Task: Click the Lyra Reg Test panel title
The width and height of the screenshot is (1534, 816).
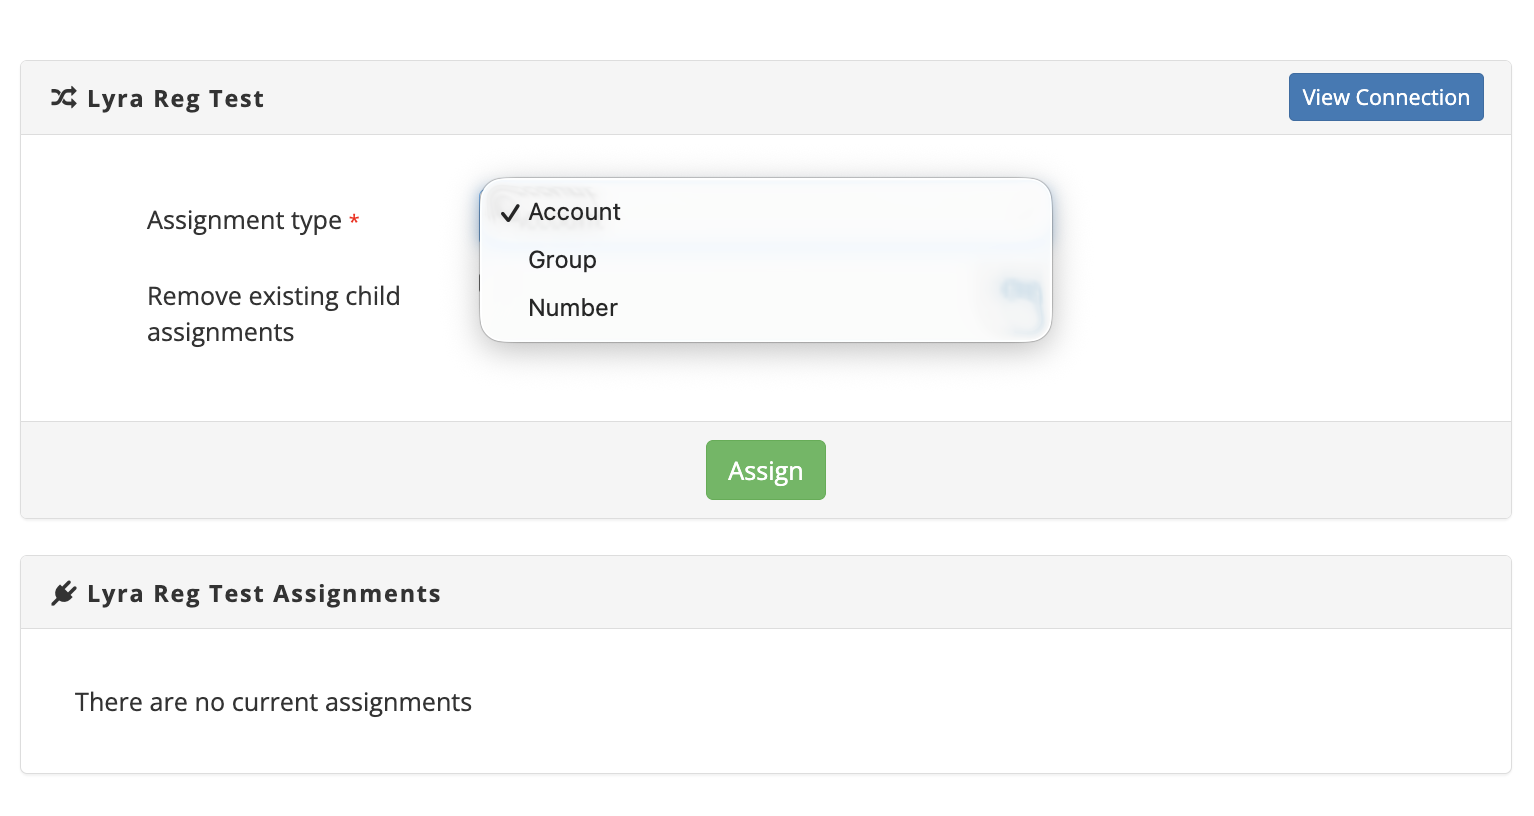Action: [176, 99]
